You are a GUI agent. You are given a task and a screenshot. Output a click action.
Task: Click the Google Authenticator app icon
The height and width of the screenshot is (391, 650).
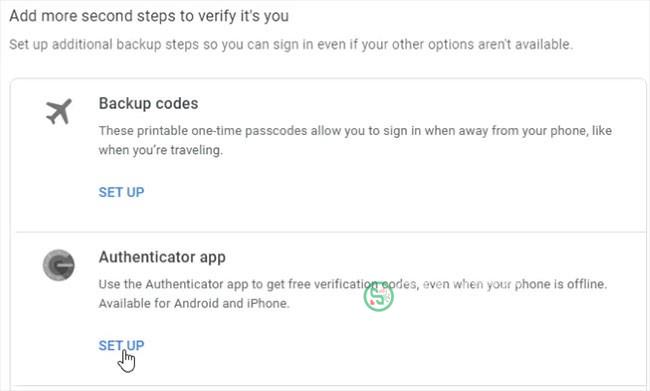click(x=59, y=265)
